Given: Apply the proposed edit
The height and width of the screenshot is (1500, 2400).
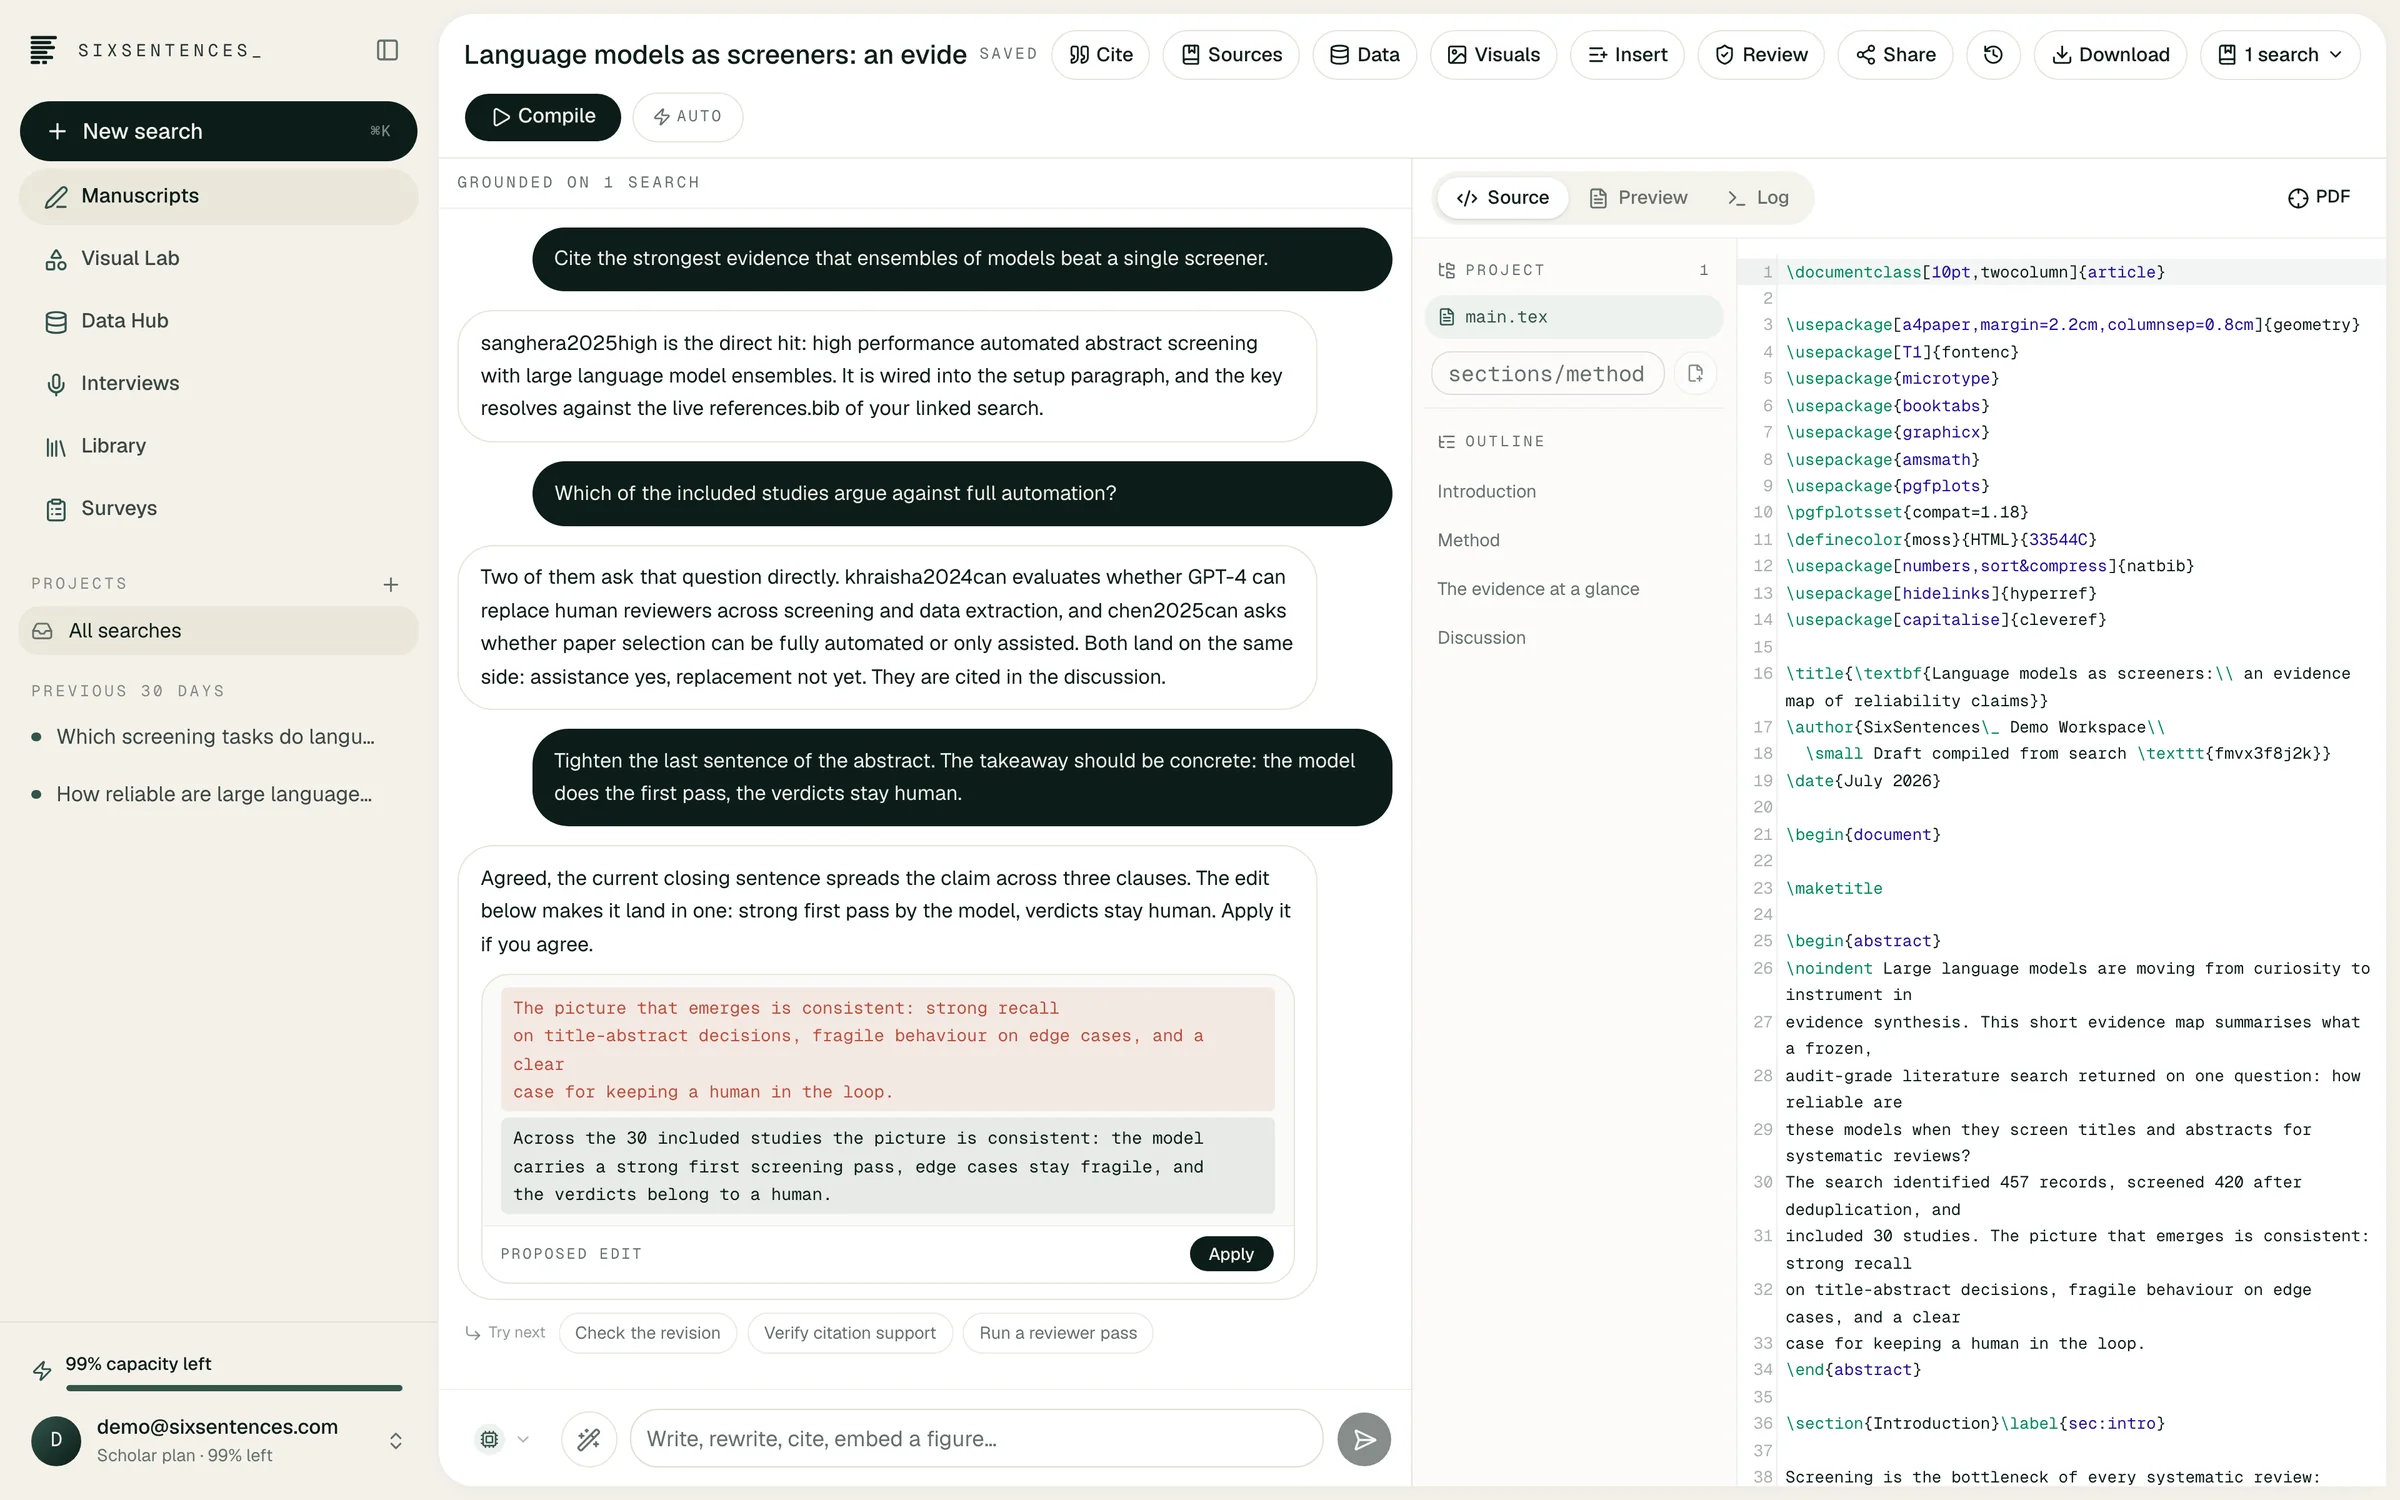Looking at the screenshot, I should click(1231, 1254).
